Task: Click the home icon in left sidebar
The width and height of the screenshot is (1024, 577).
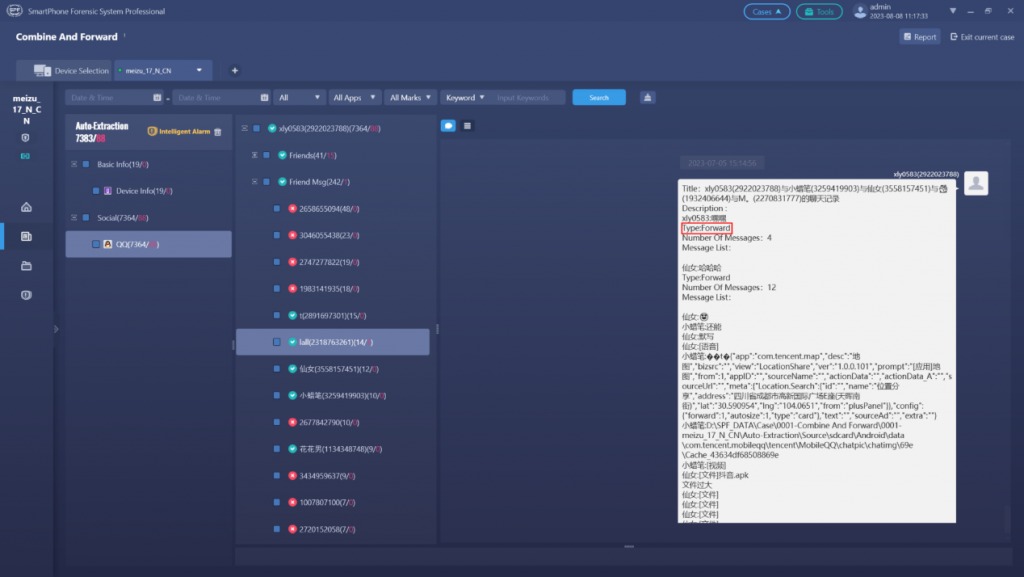Action: tap(26, 207)
